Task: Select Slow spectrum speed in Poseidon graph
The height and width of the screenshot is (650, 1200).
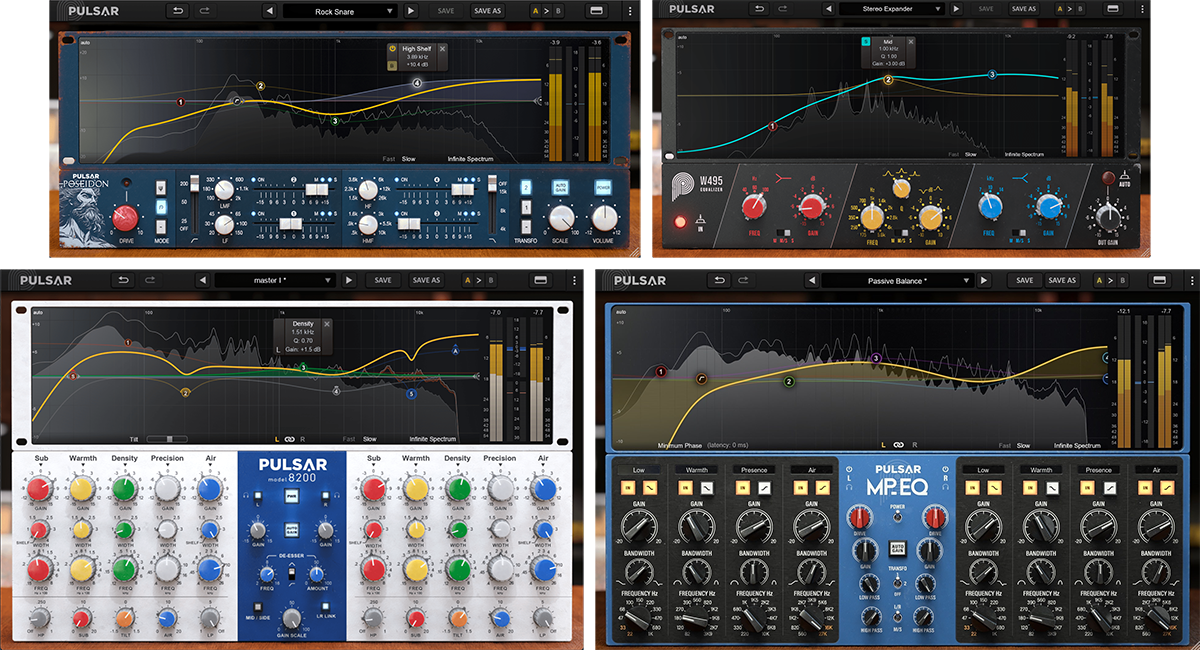Action: [409, 158]
